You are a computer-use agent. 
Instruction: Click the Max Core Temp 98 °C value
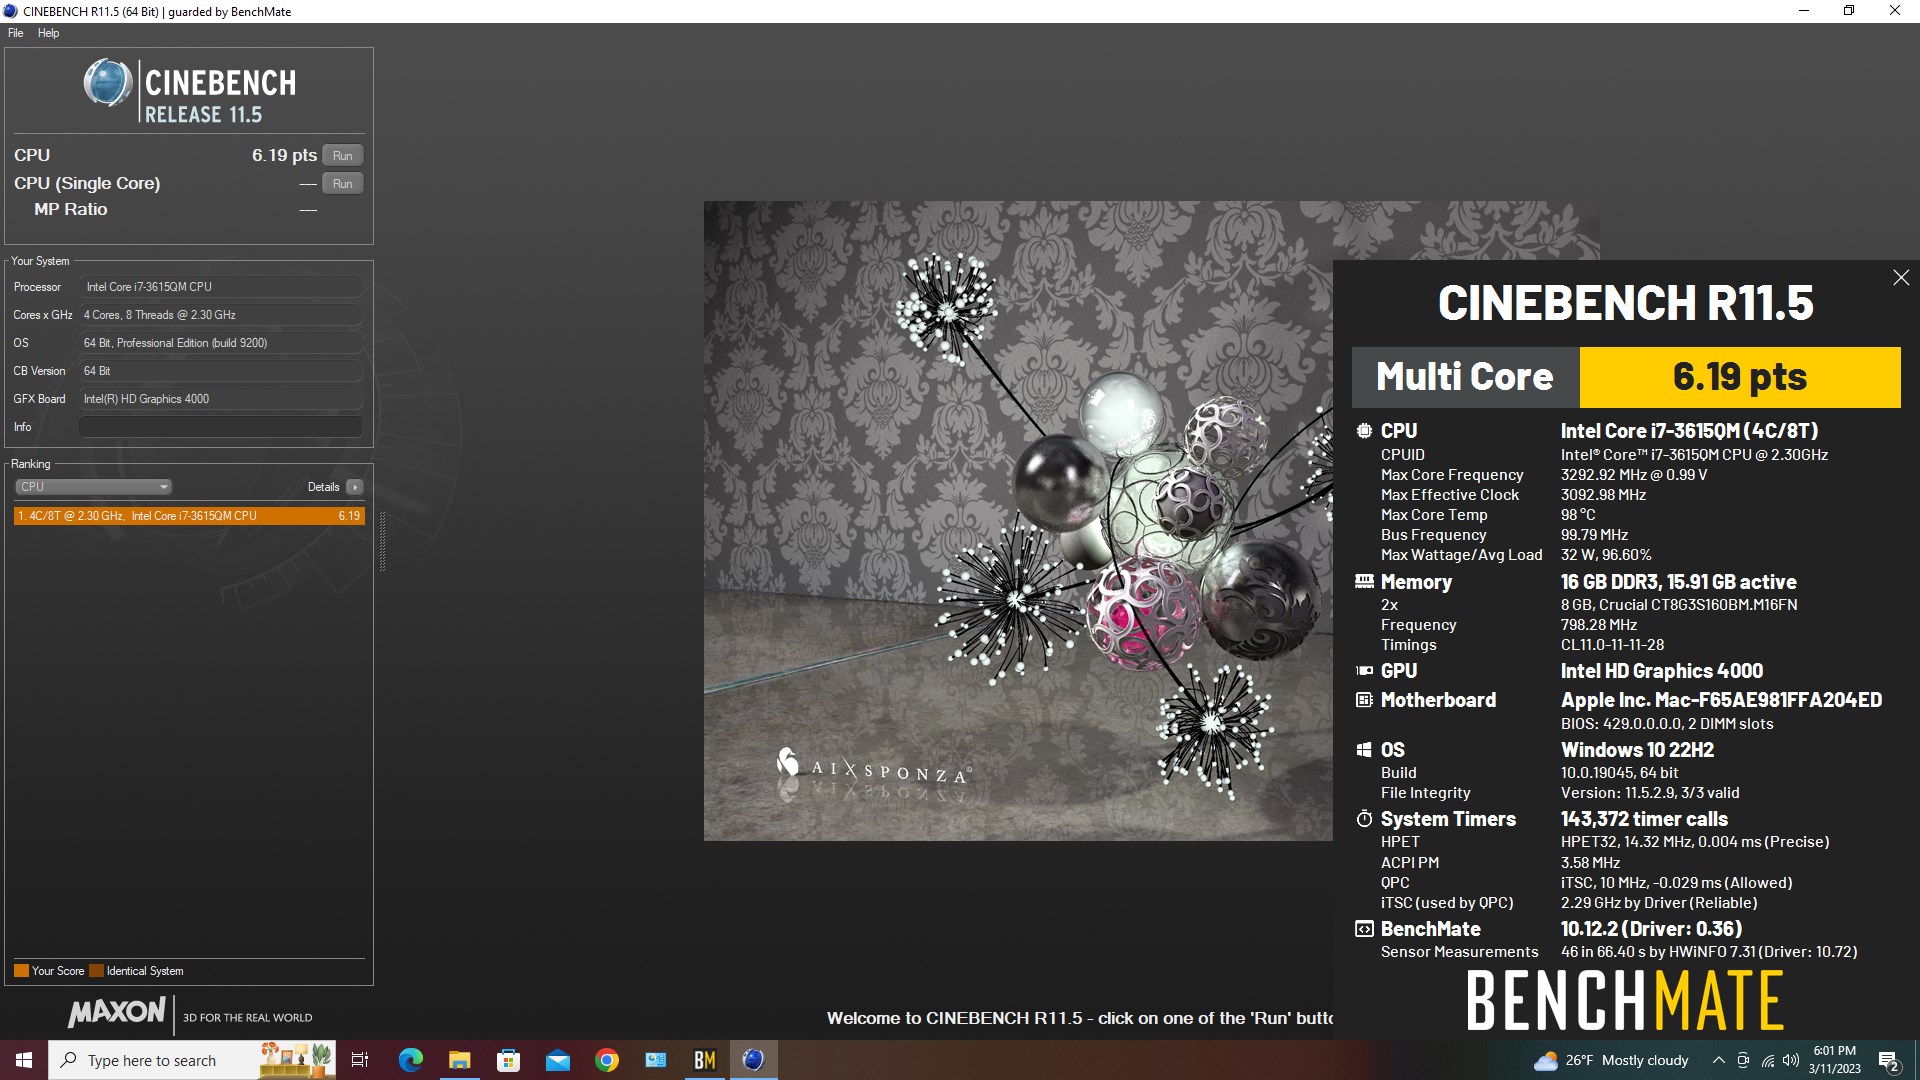(1578, 515)
